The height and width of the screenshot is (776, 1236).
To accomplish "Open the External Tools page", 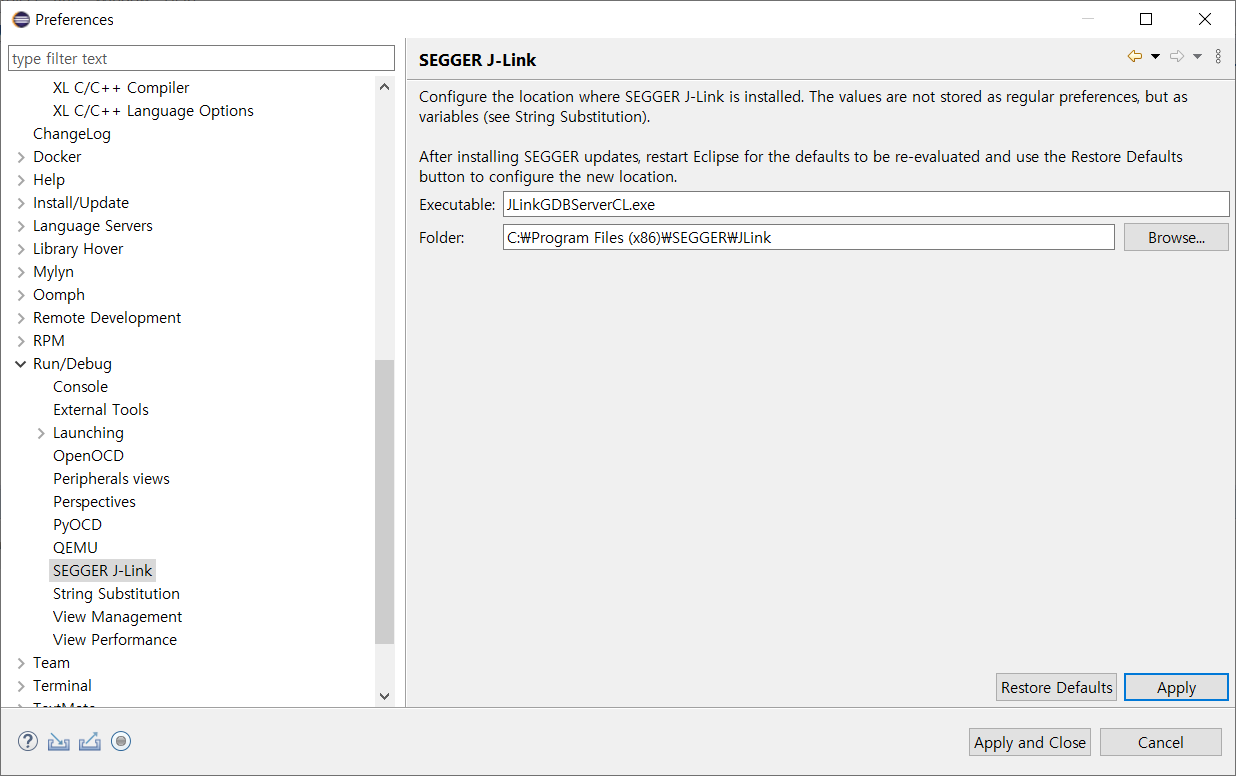I will pyautogui.click(x=101, y=410).
